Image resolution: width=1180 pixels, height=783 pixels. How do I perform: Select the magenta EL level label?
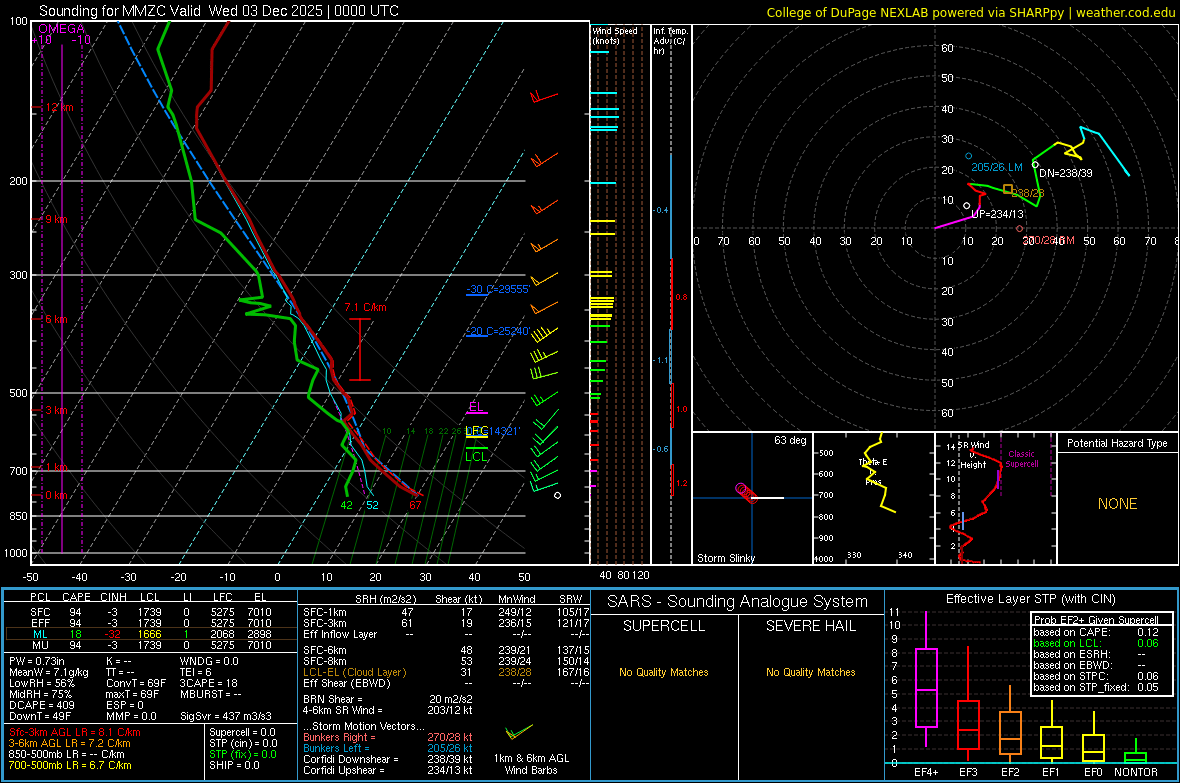[476, 407]
